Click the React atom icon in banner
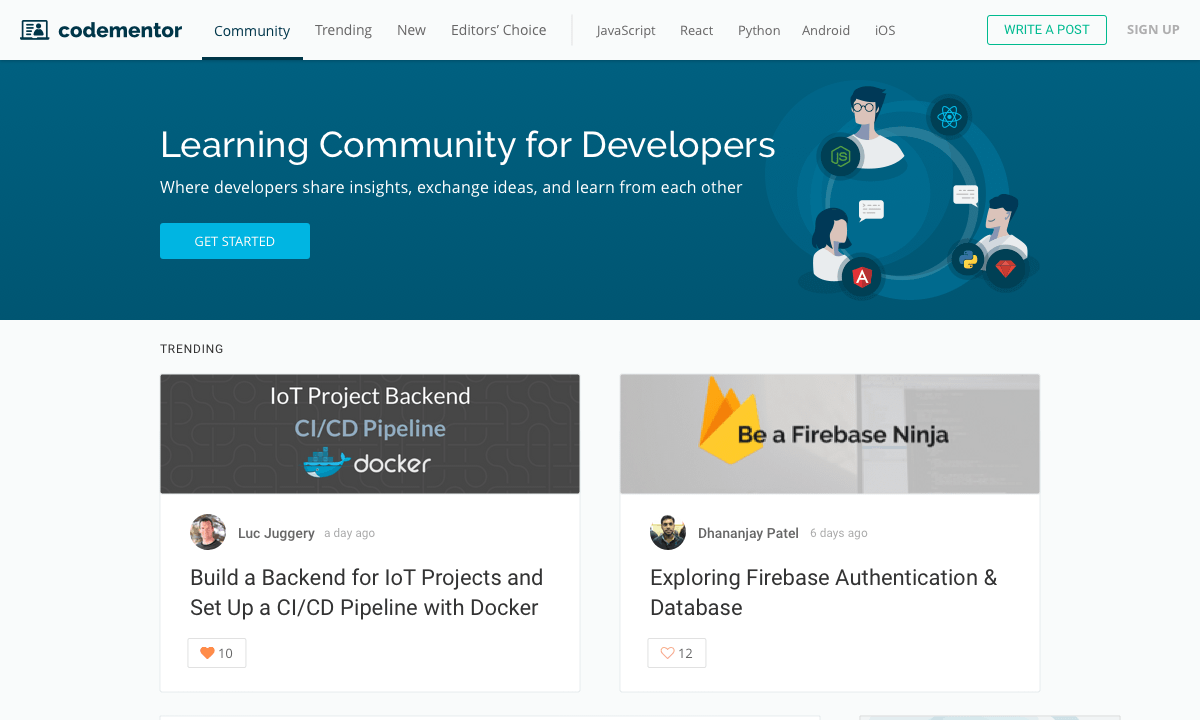Image resolution: width=1200 pixels, height=720 pixels. [949, 117]
